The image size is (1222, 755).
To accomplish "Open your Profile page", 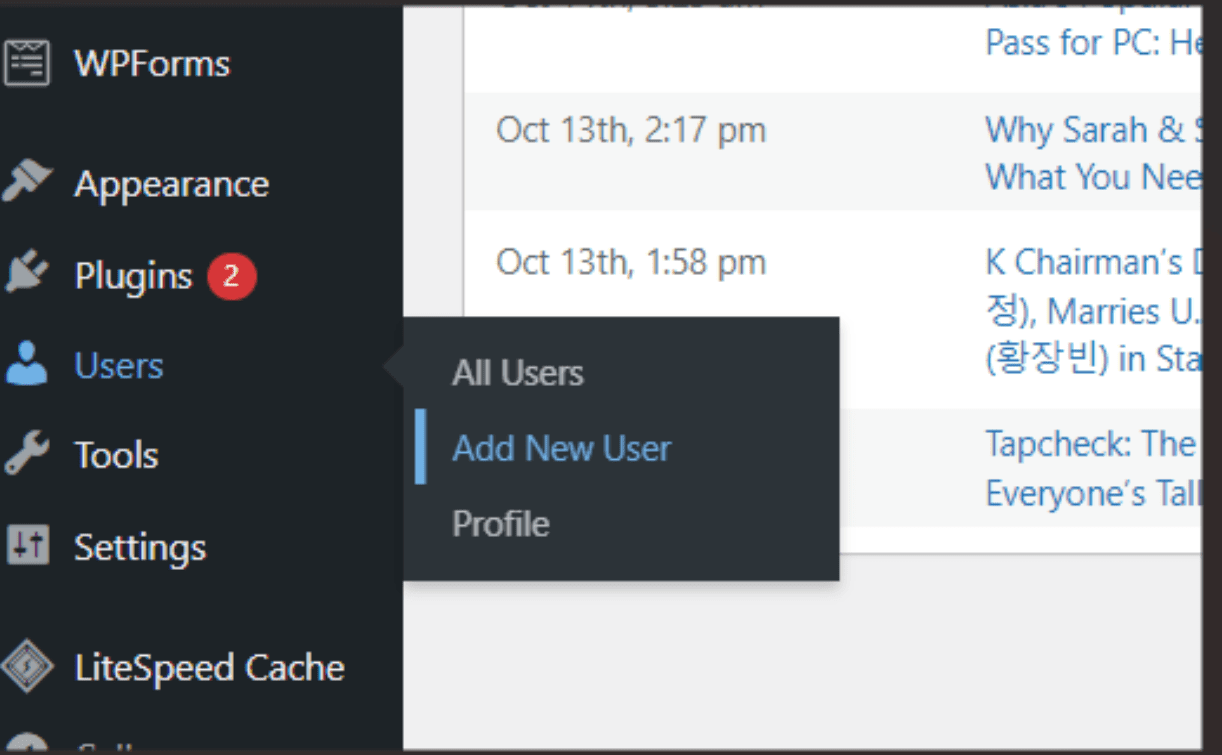I will point(500,523).
